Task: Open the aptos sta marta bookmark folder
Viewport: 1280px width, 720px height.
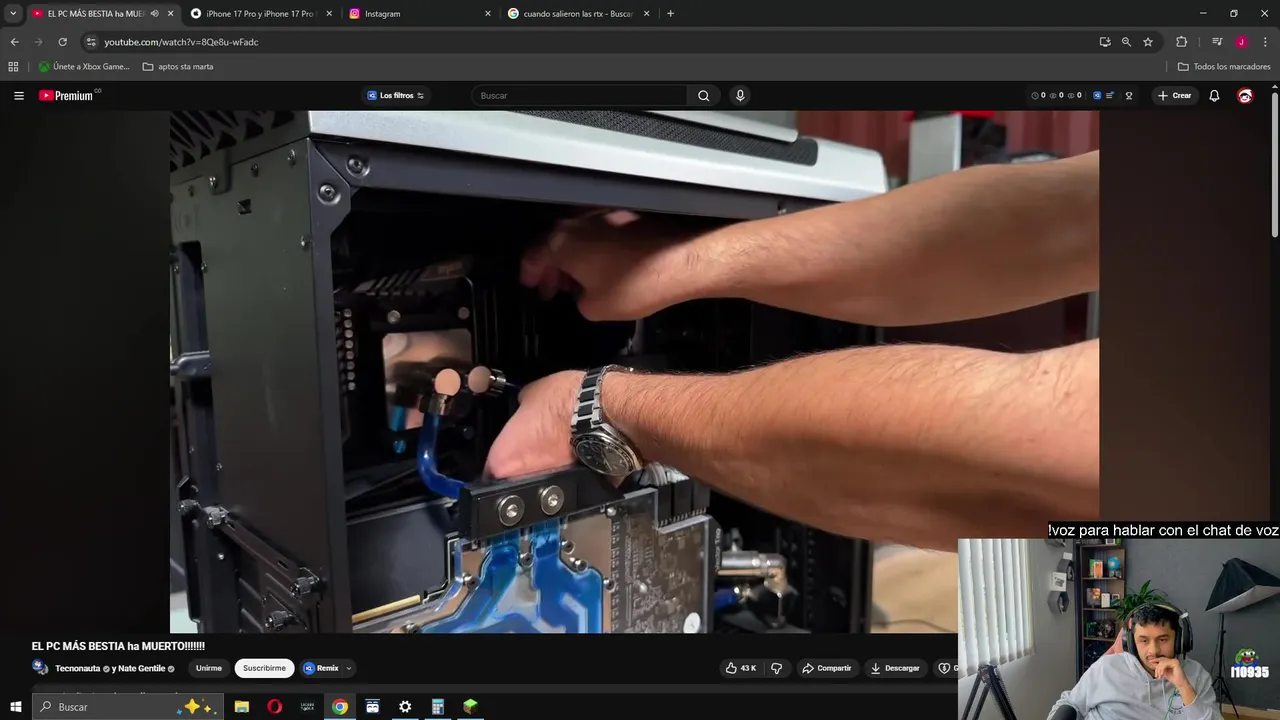Action: 178,67
